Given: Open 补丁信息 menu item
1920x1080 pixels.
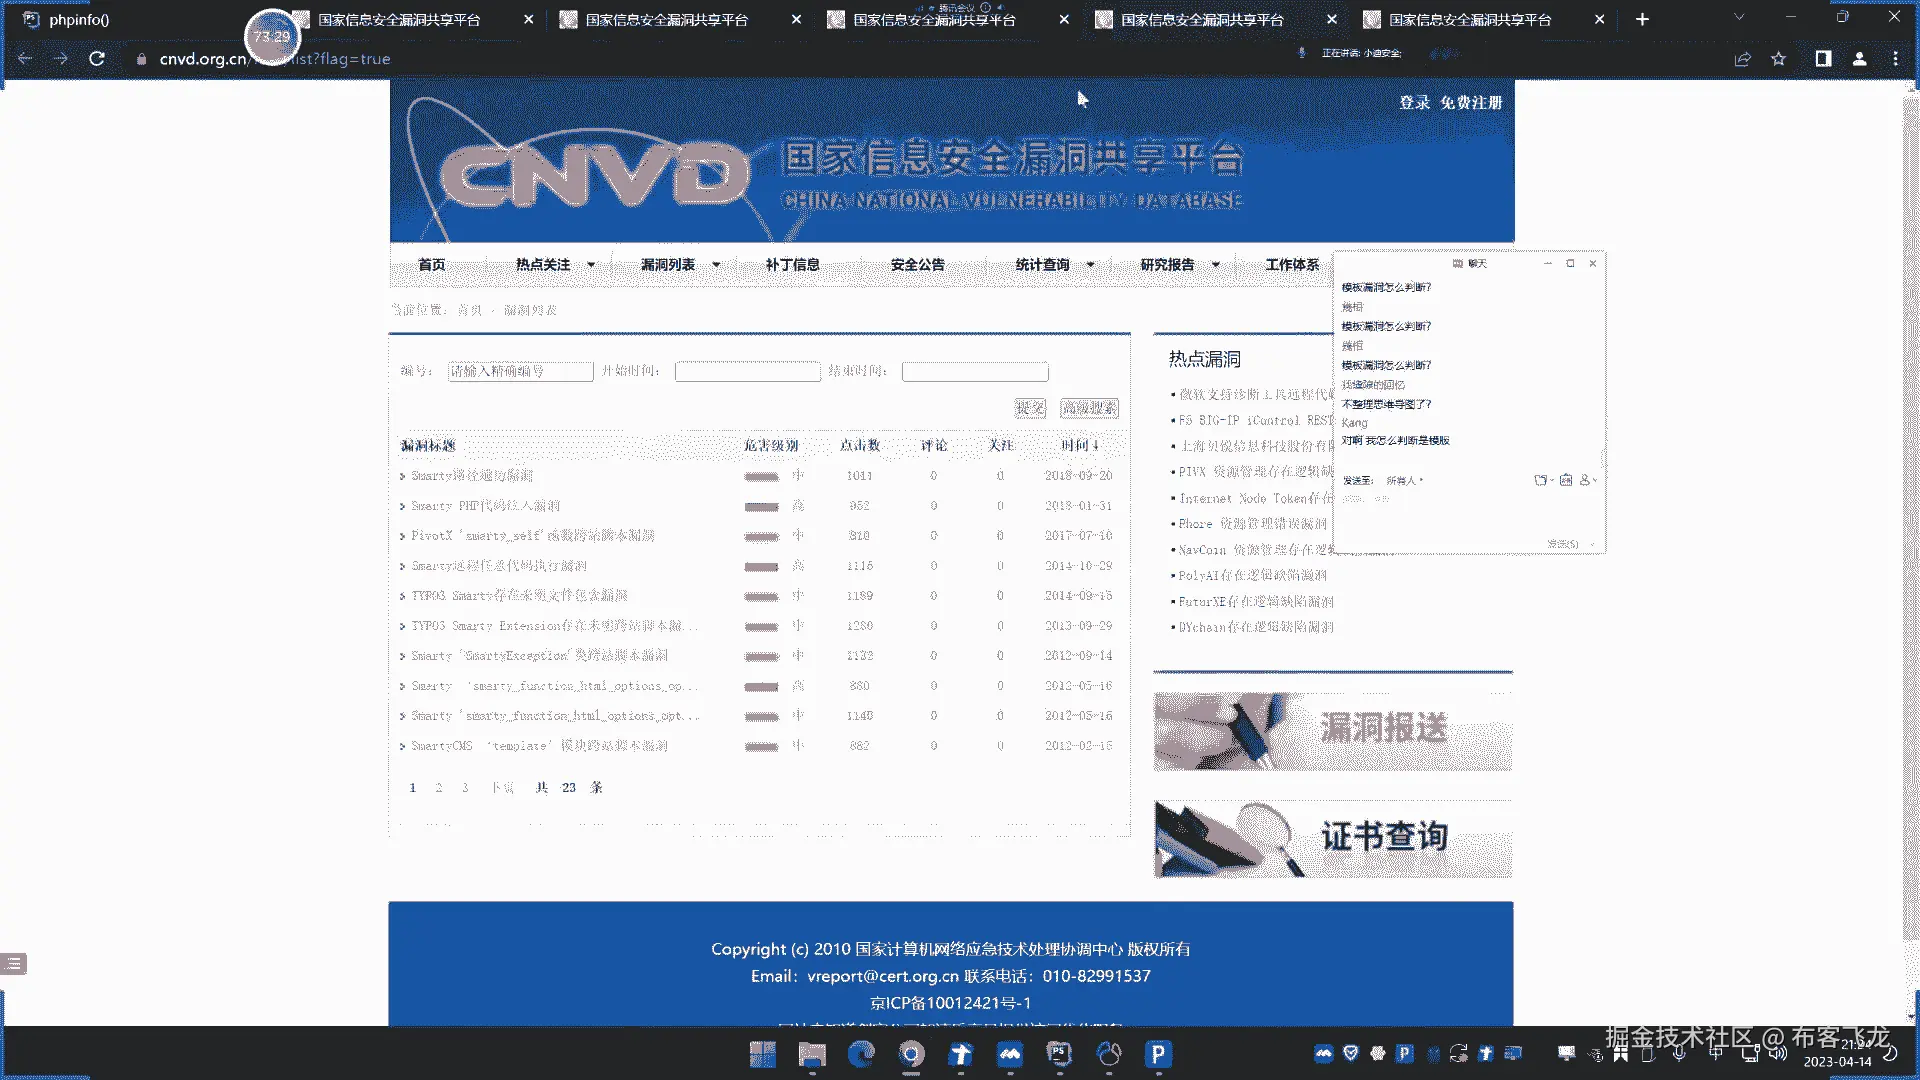Looking at the screenshot, I should pyautogui.click(x=792, y=265).
